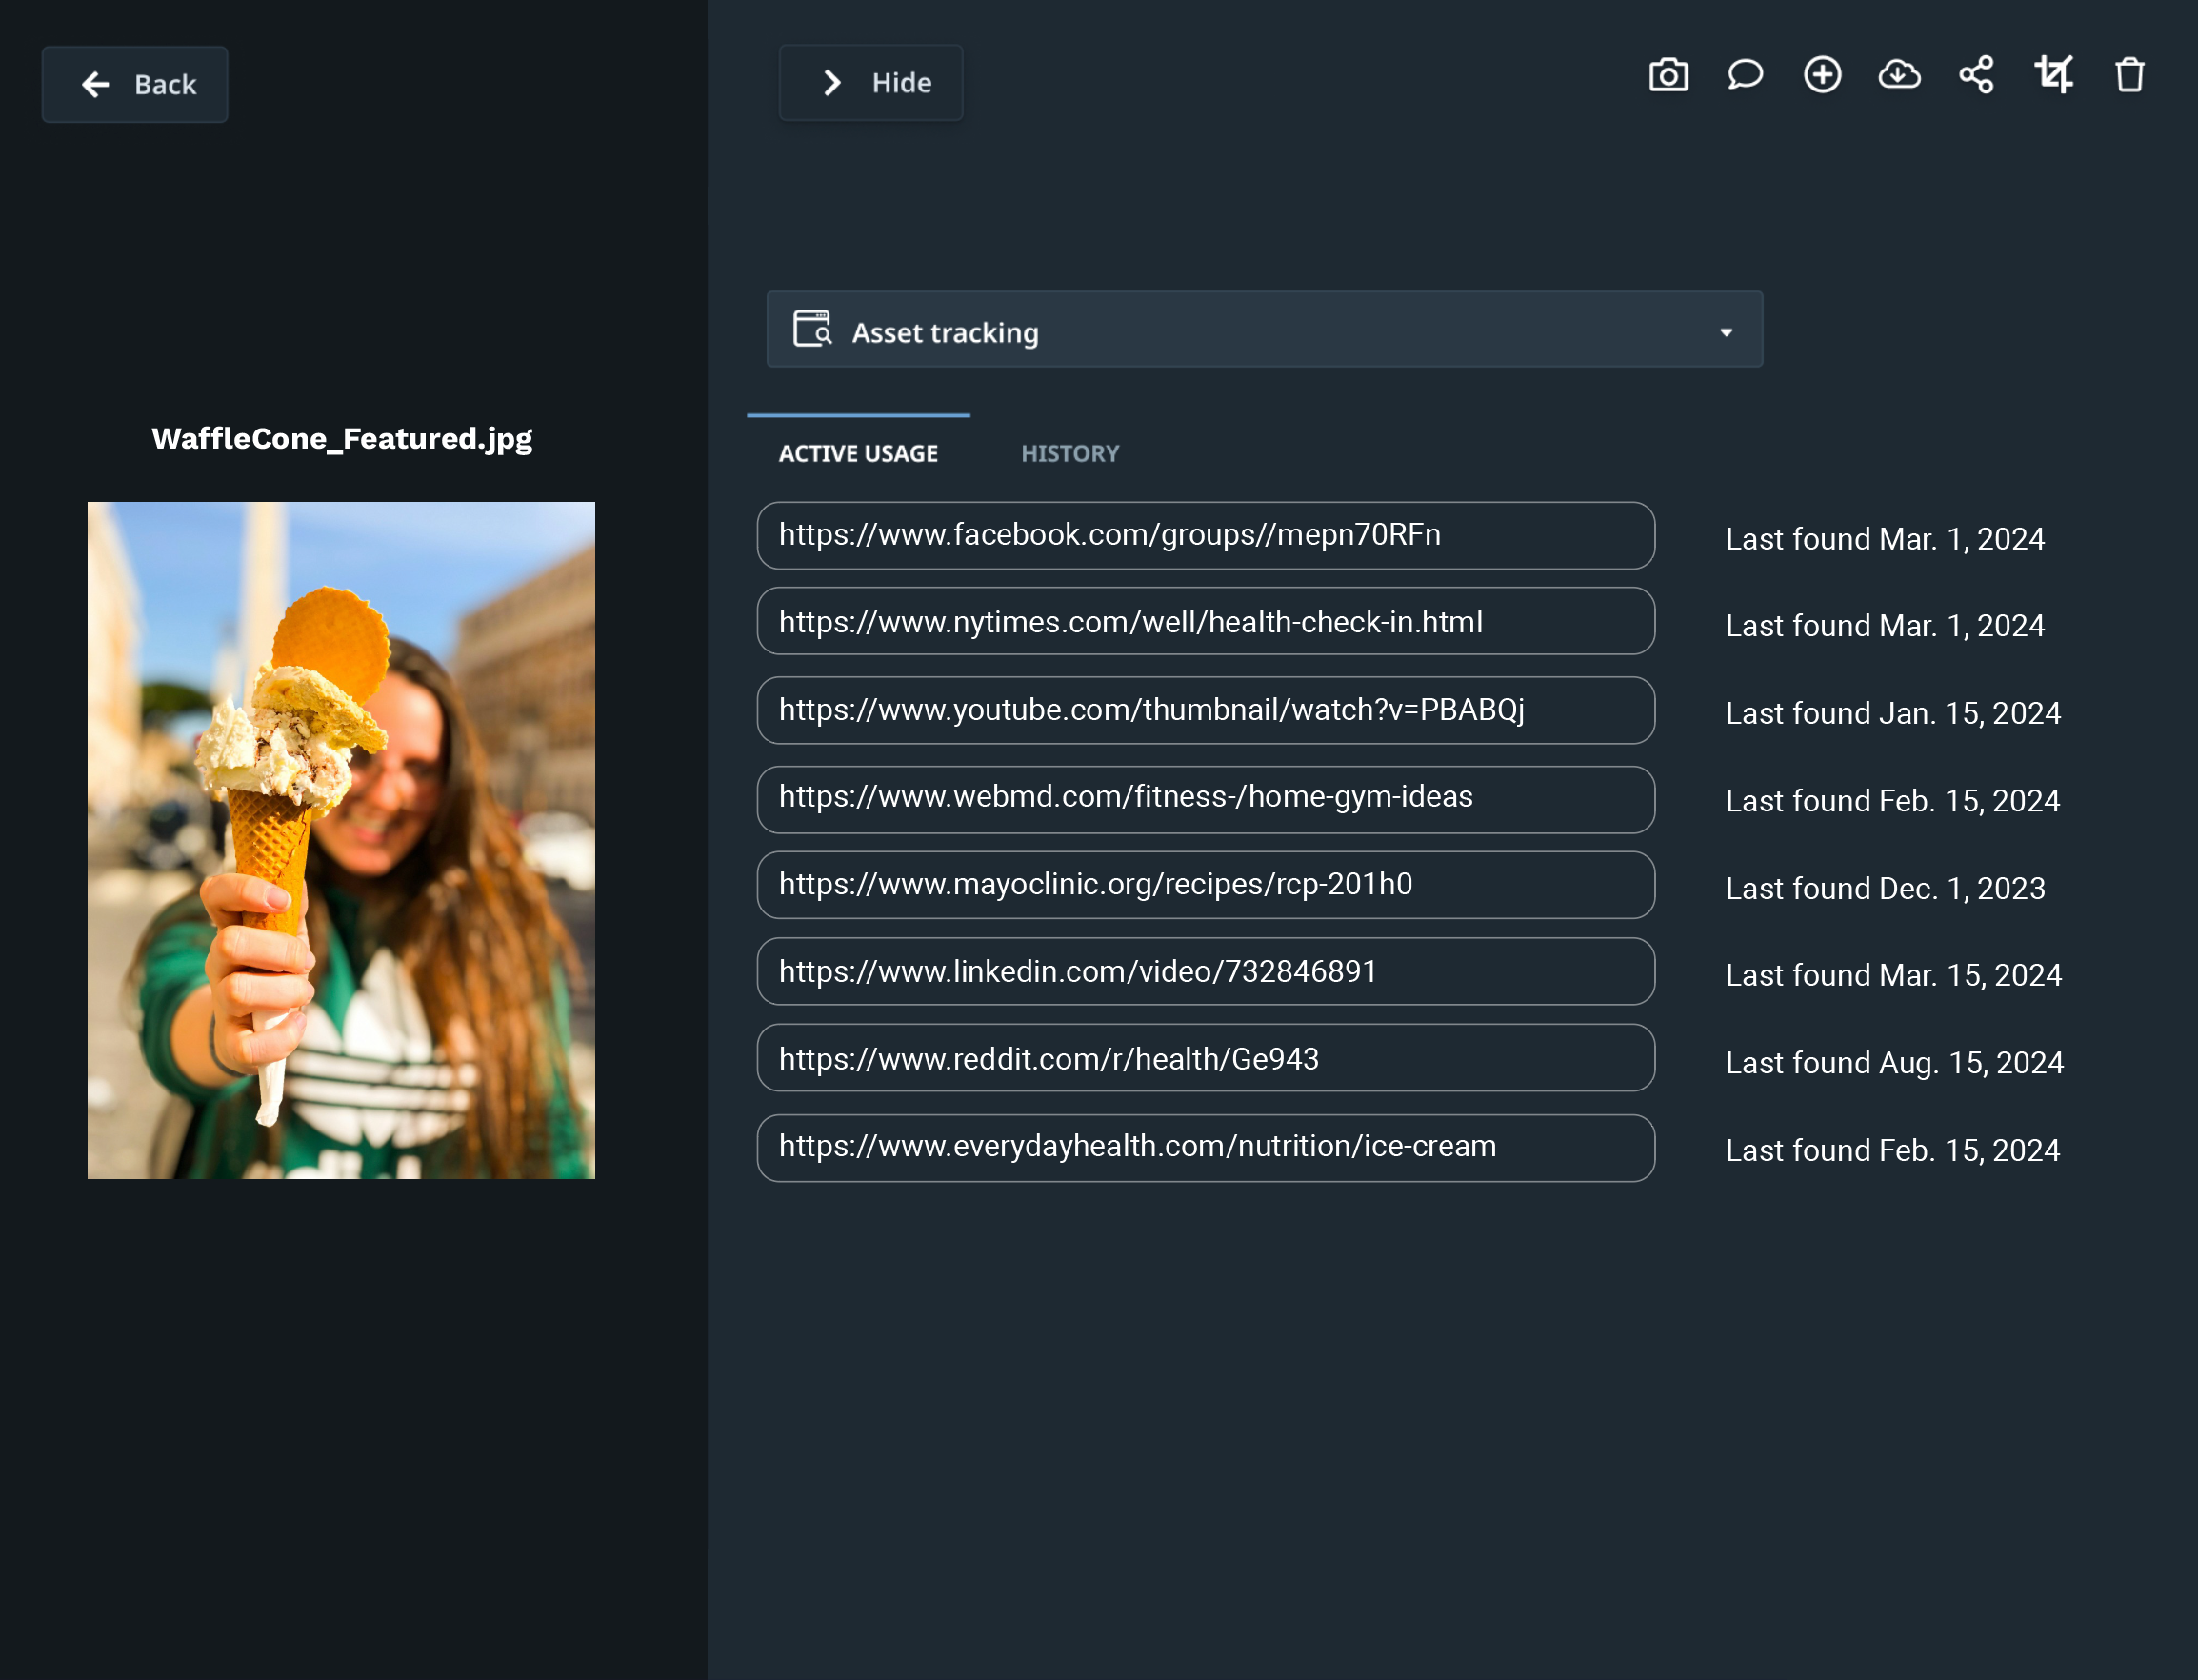Expand the Asset tracking dropdown

[1726, 331]
